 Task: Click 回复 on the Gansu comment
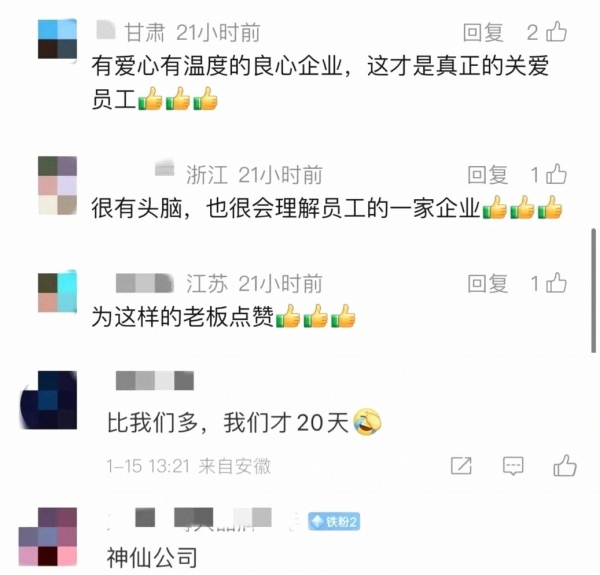pos(483,33)
